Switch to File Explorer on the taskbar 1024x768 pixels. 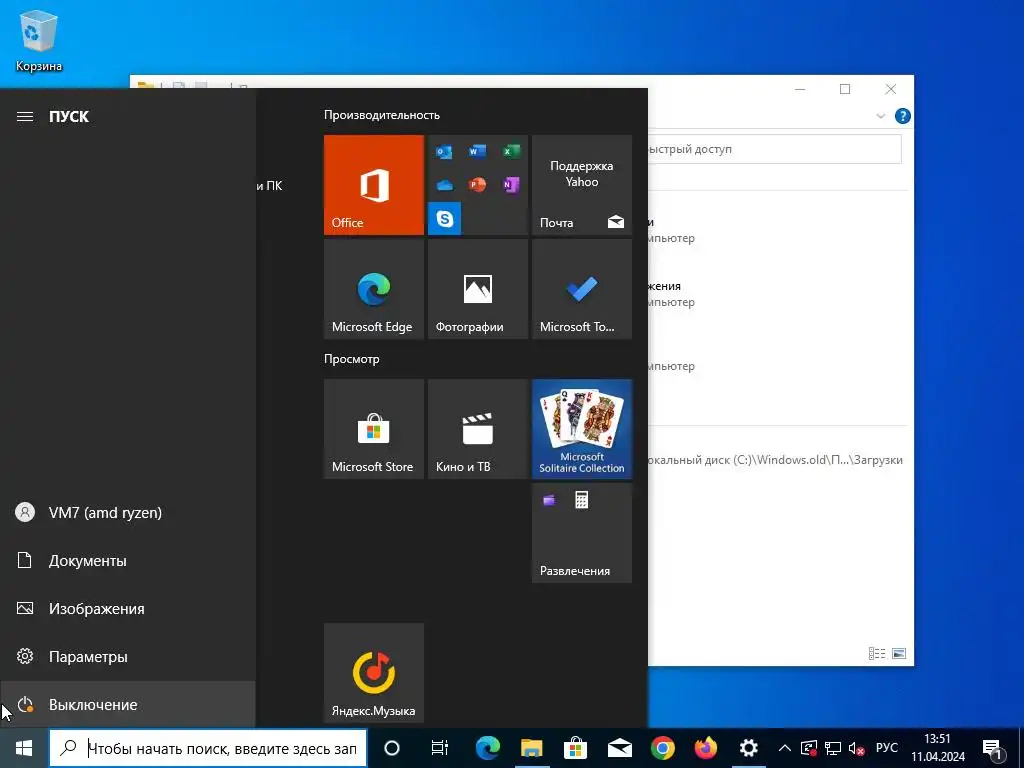532,748
